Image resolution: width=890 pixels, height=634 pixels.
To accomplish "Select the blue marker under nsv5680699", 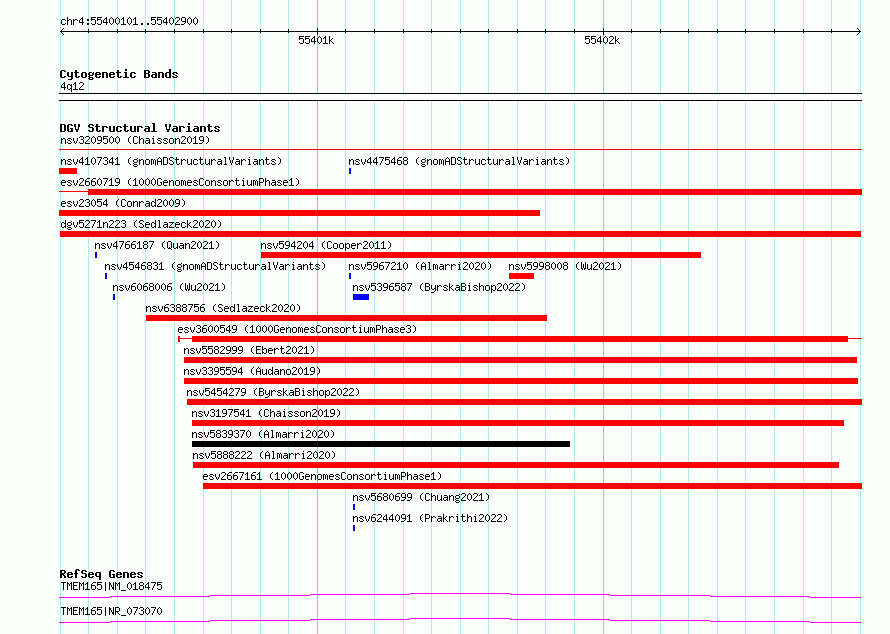I will pos(354,507).
